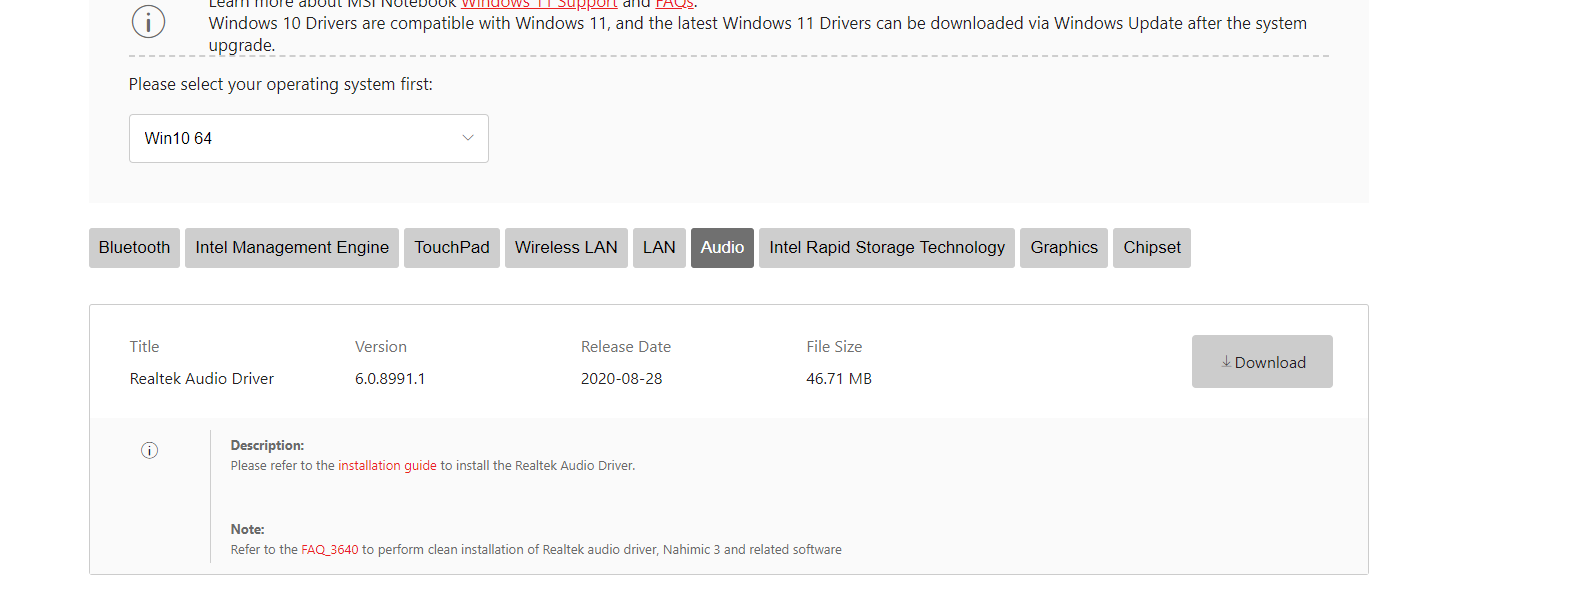This screenshot has height=598, width=1583.
Task: Show the Graphics drivers tab
Action: click(x=1064, y=248)
